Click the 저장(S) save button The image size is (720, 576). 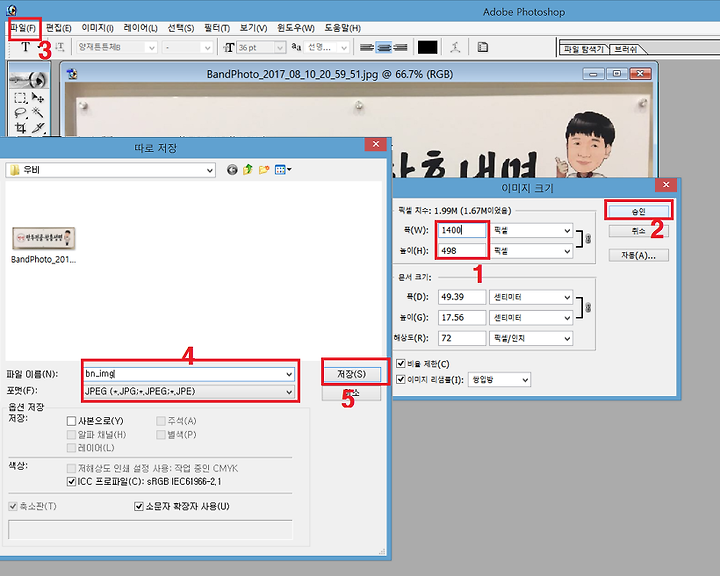click(x=352, y=374)
